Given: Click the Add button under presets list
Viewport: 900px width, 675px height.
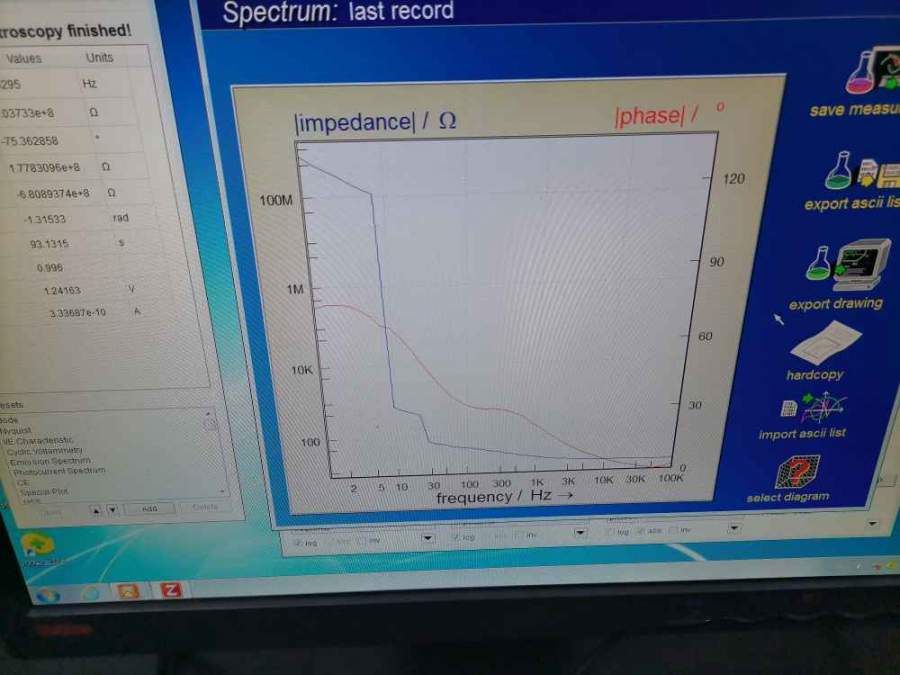Looking at the screenshot, I should click(149, 509).
